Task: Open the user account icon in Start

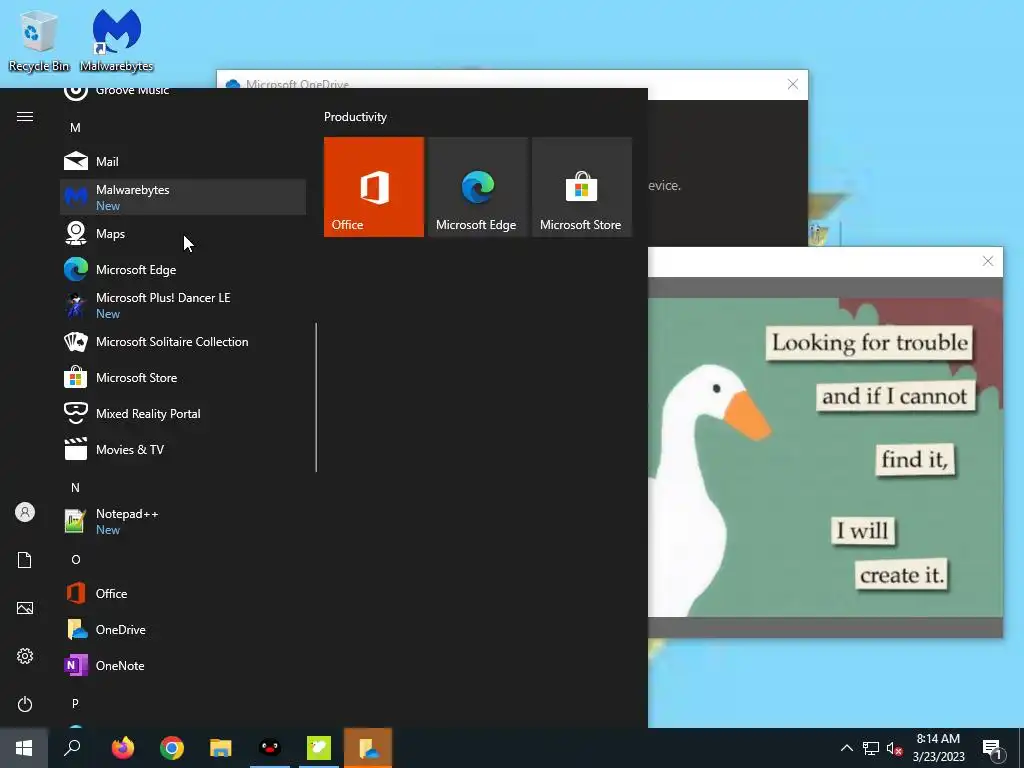Action: (x=25, y=512)
